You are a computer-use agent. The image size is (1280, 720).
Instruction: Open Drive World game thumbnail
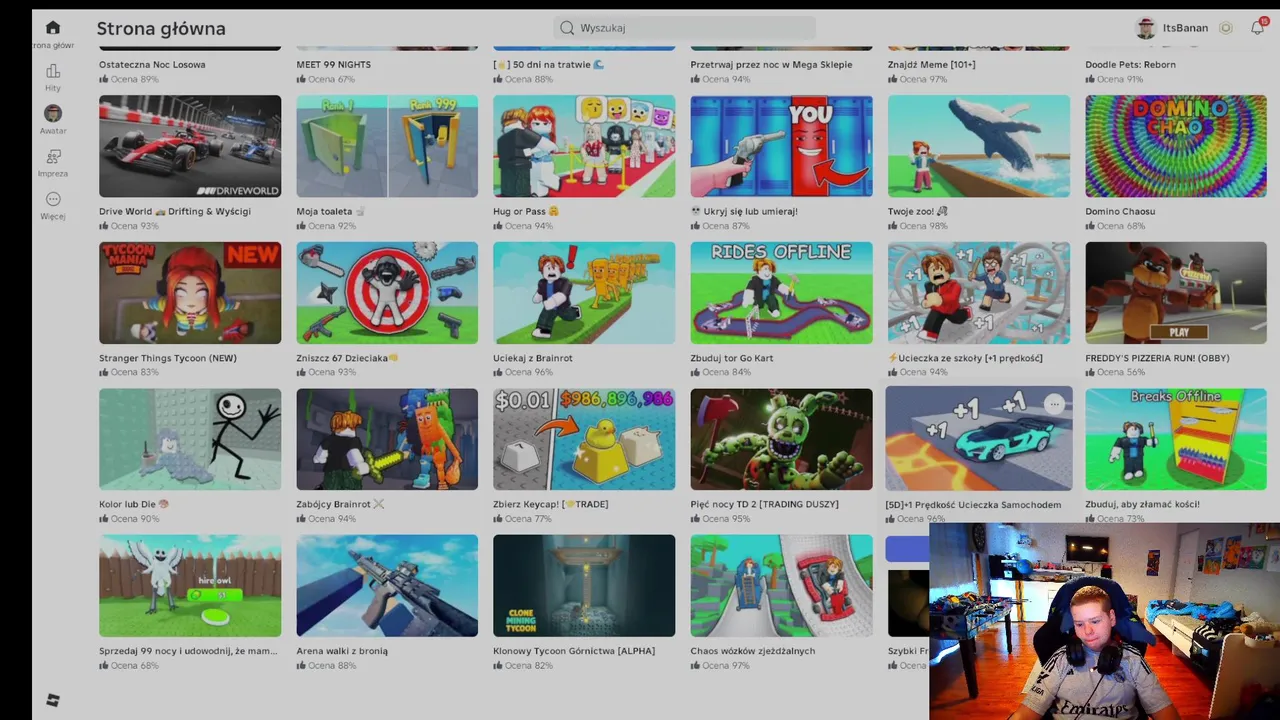tap(190, 146)
